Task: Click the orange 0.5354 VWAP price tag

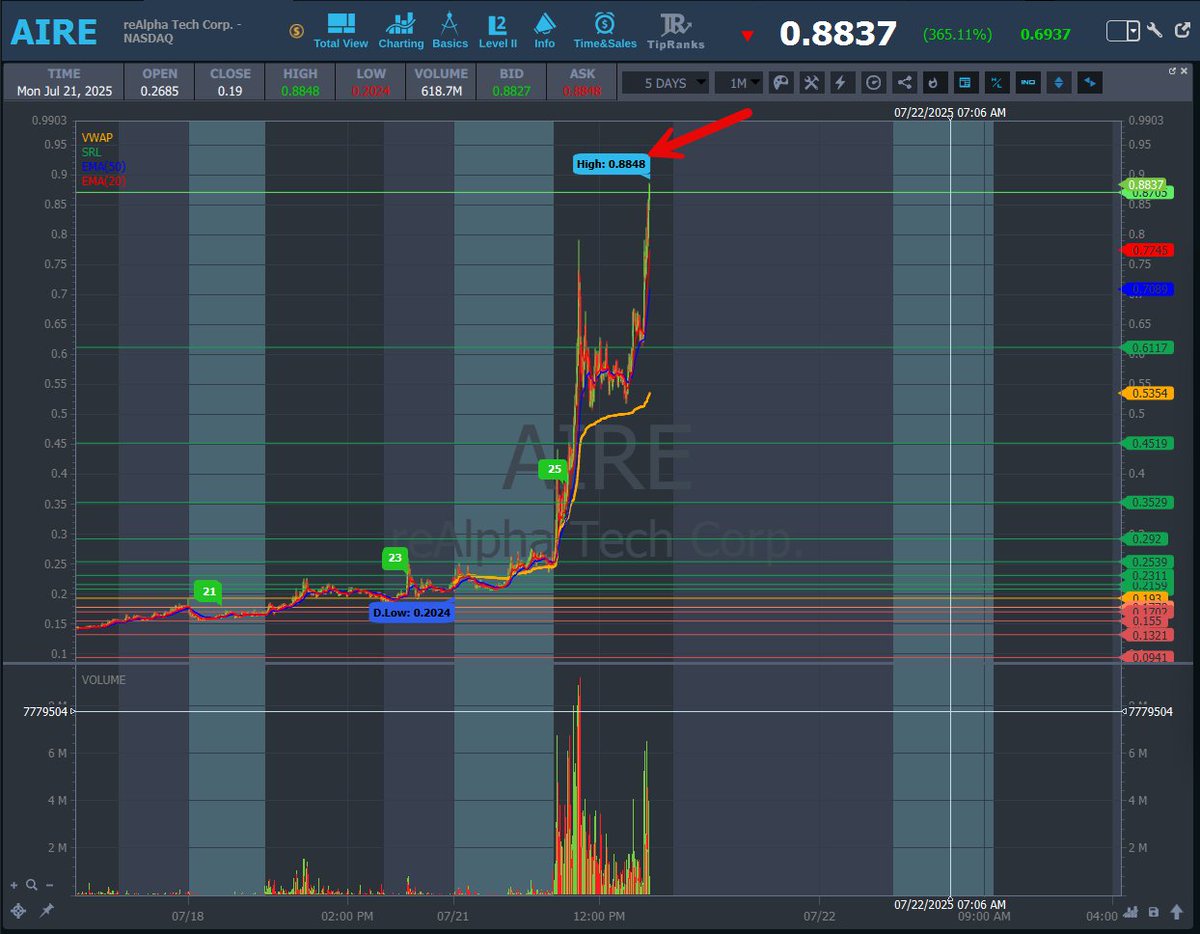Action: [x=1146, y=394]
